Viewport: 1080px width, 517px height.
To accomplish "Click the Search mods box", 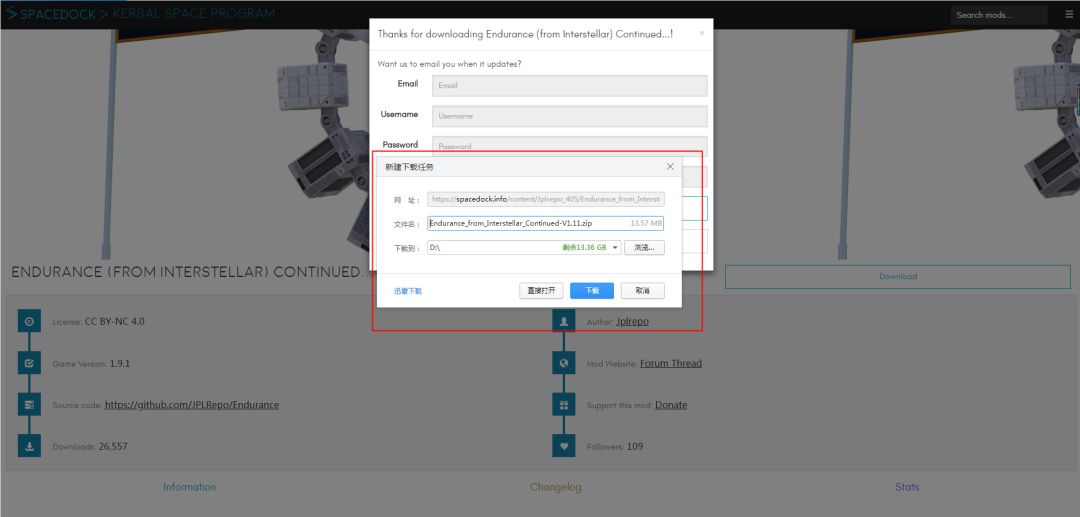I will tap(999, 15).
